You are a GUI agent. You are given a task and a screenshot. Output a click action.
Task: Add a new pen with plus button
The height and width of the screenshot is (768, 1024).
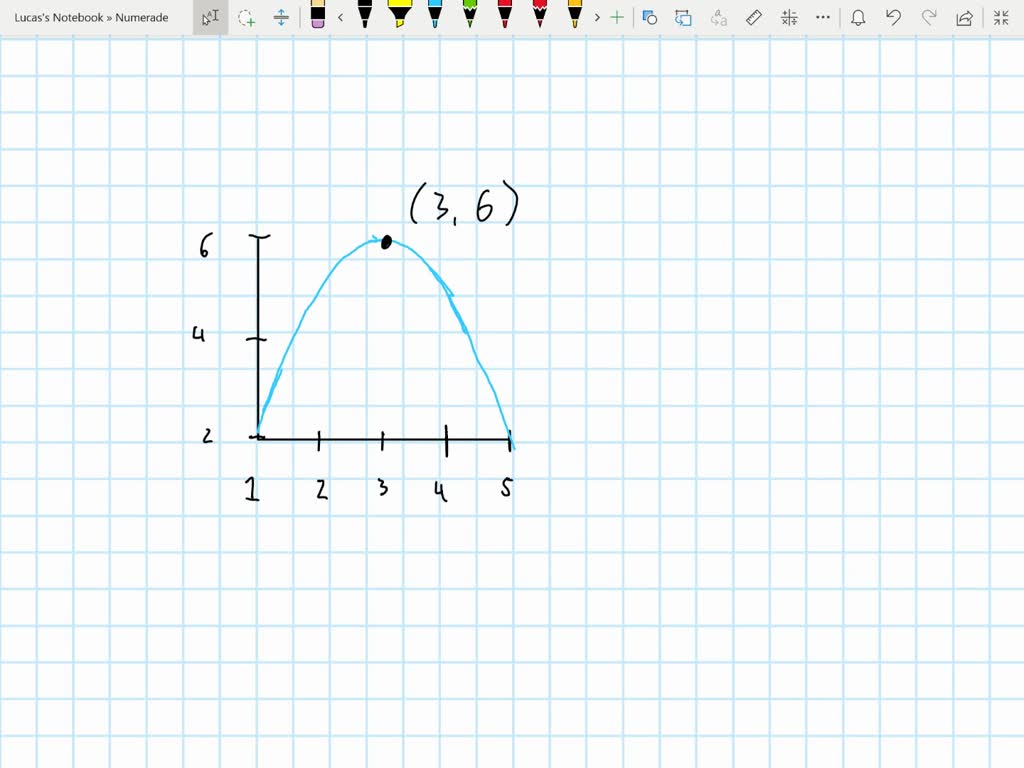(616, 17)
